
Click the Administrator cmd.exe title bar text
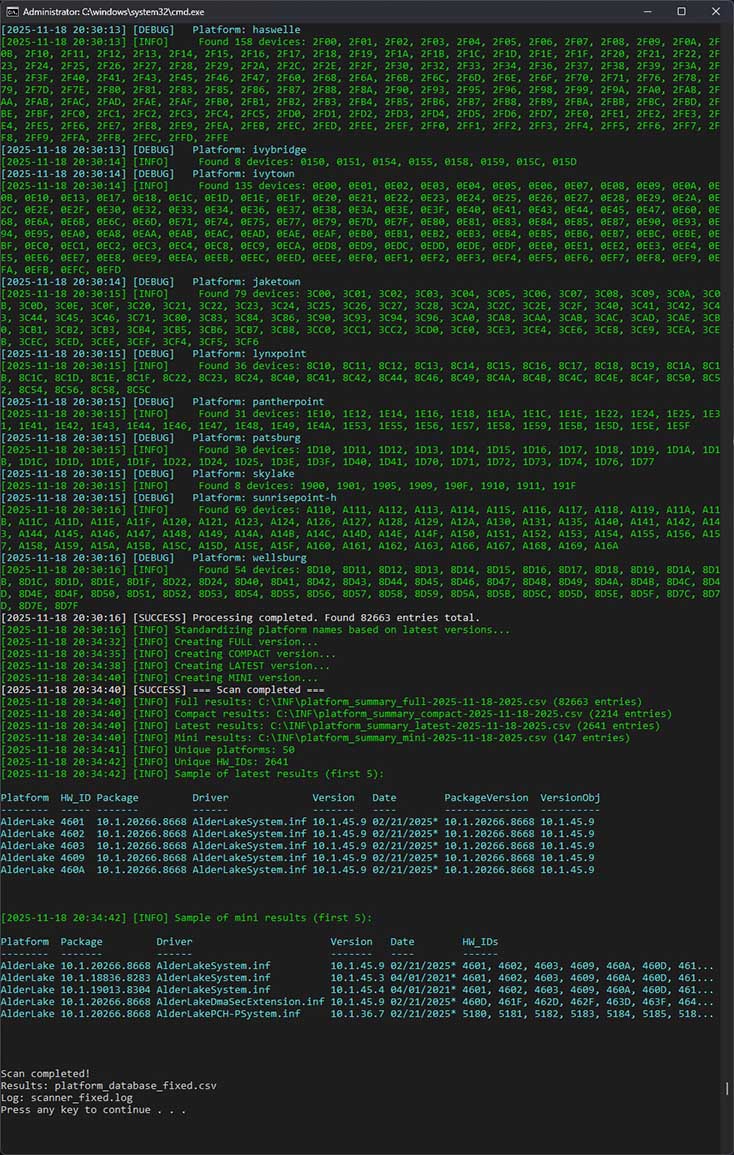click(102, 11)
